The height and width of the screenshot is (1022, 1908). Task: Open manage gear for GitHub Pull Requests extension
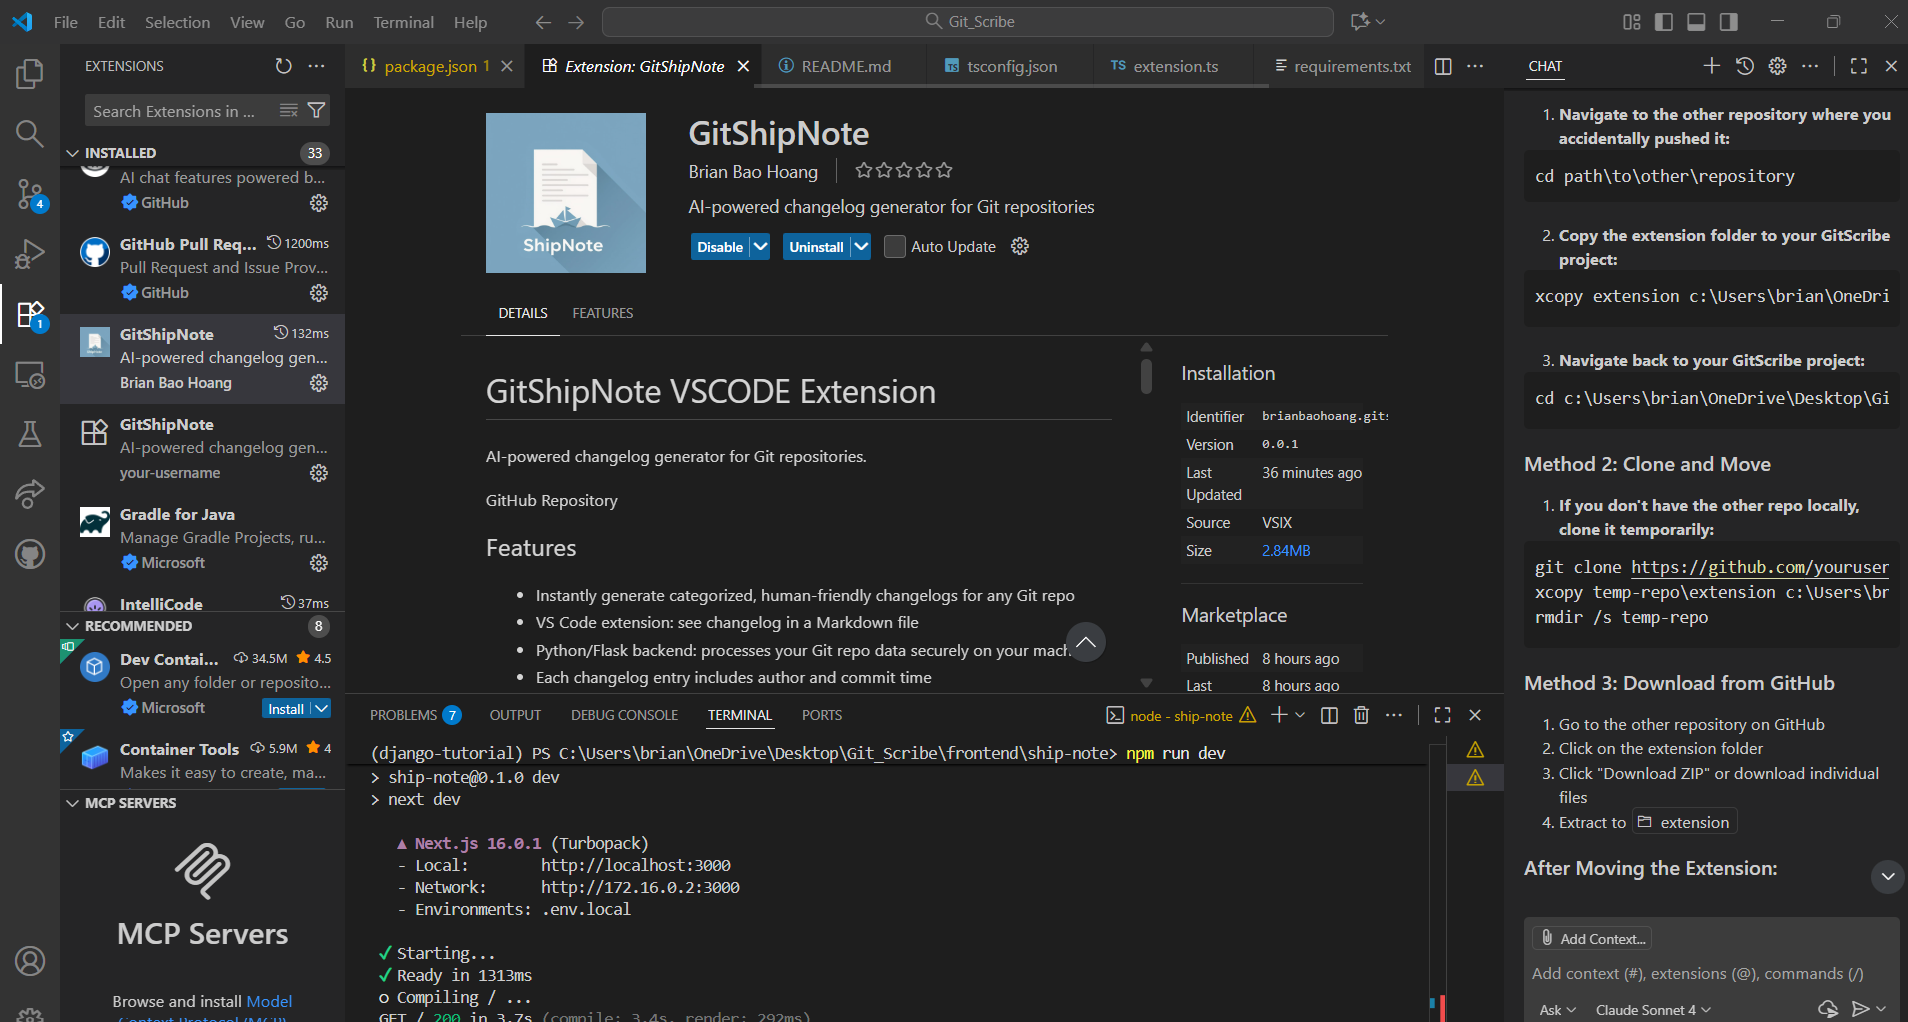click(x=319, y=293)
